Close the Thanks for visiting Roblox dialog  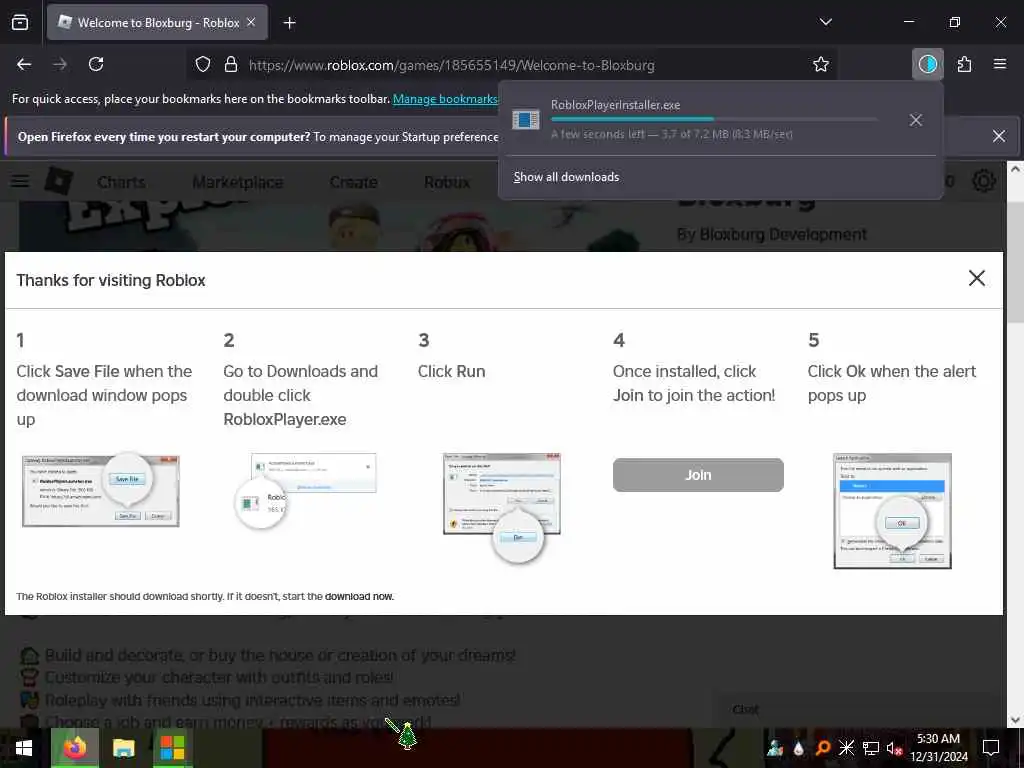[976, 278]
